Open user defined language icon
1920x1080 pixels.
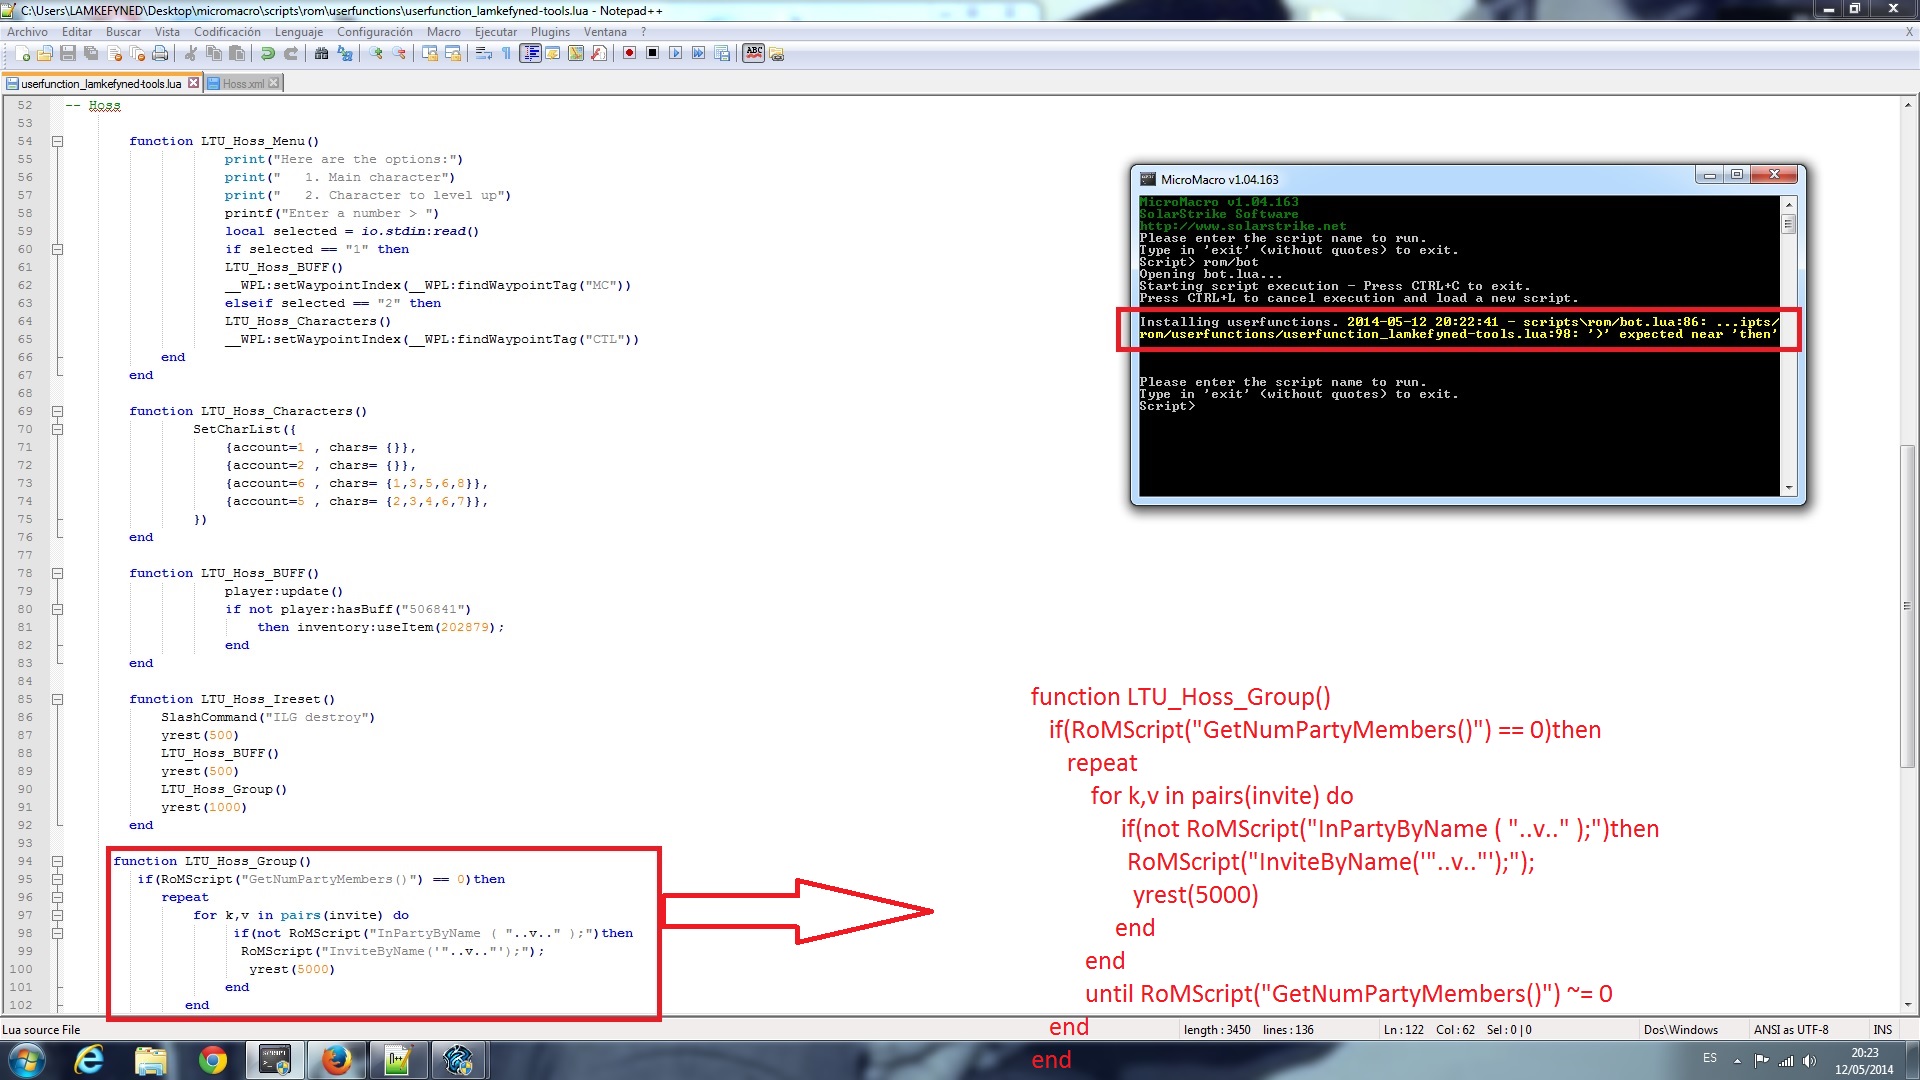(552, 54)
